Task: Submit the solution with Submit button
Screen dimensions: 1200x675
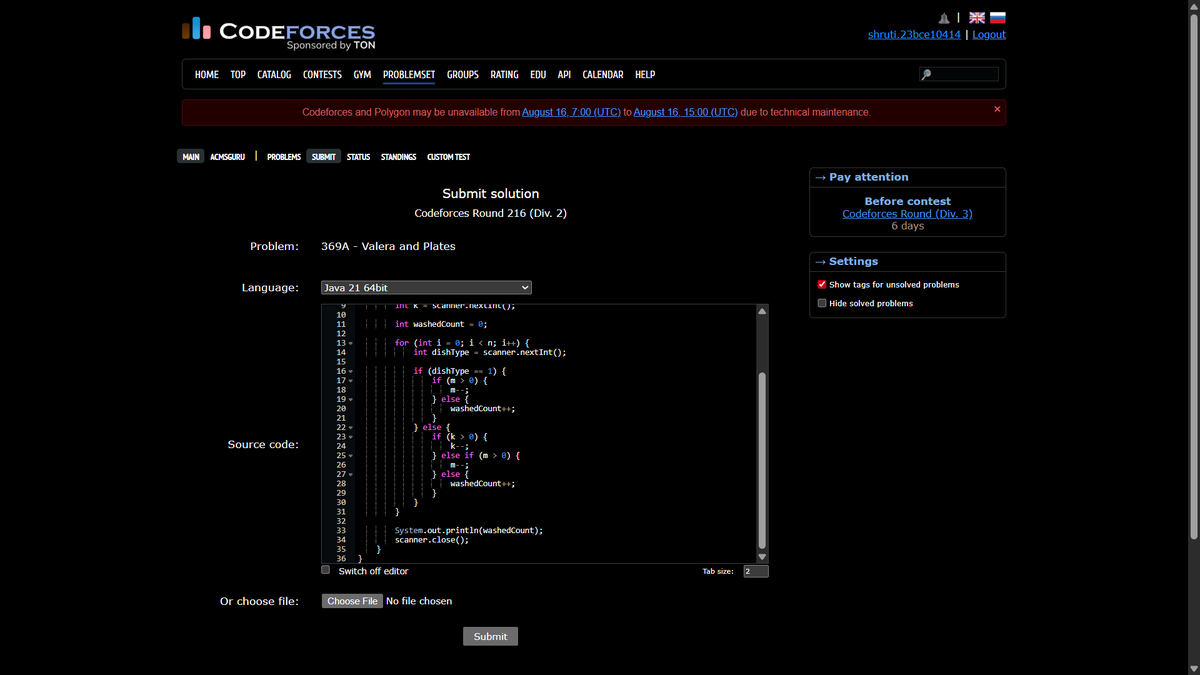Action: (490, 636)
